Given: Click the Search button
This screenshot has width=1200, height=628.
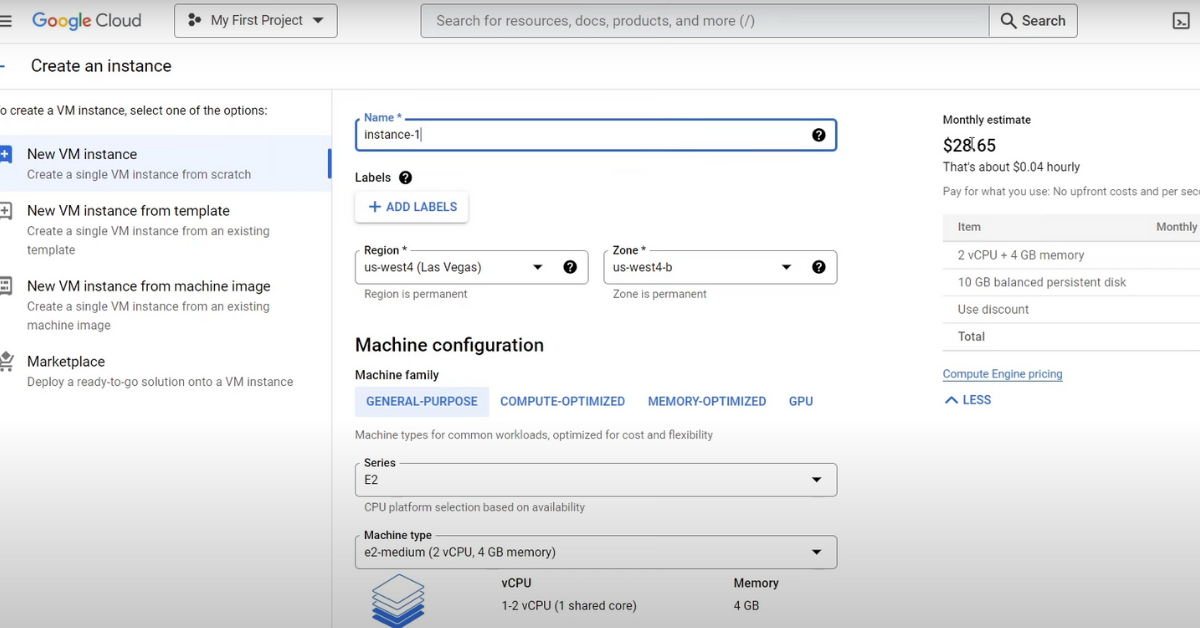Looking at the screenshot, I should 1033,20.
